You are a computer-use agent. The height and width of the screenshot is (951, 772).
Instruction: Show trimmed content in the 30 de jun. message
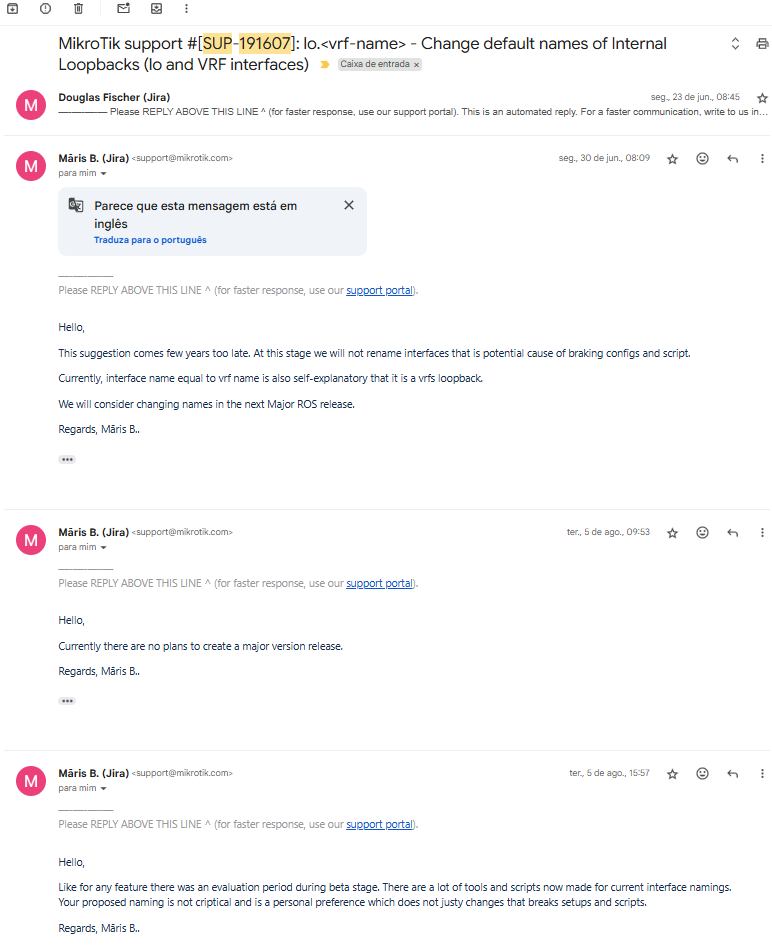click(x=67, y=460)
